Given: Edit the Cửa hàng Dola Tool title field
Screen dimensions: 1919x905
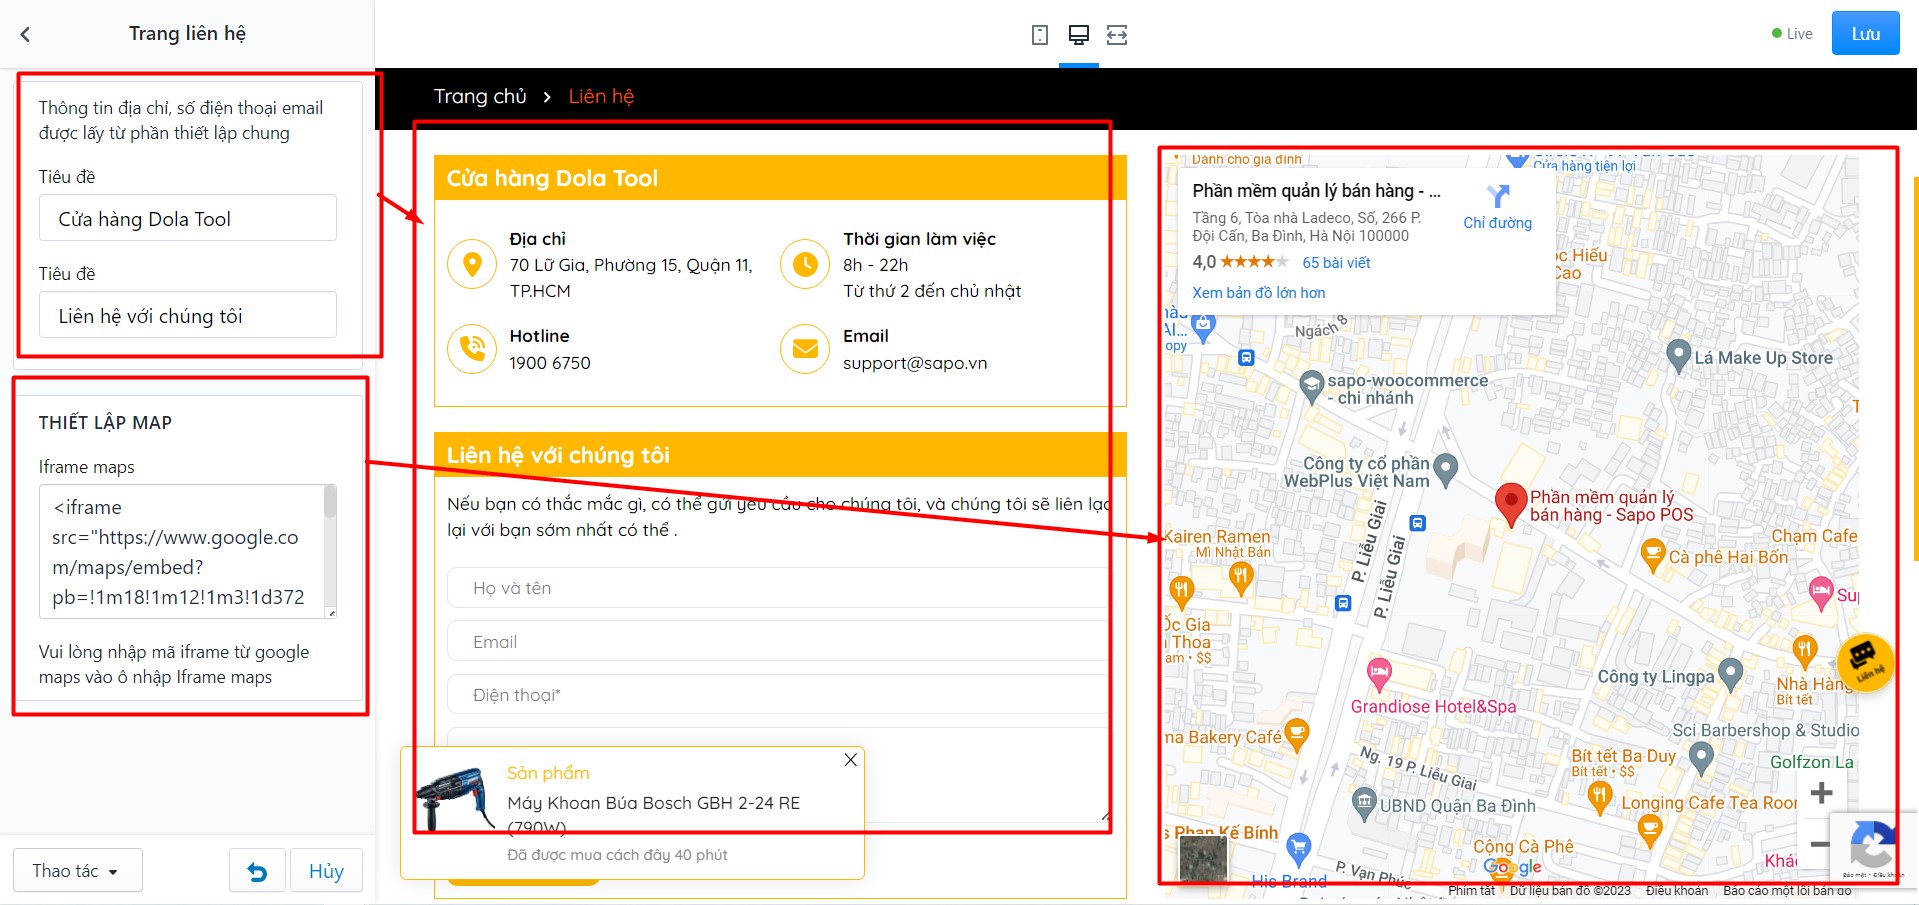Looking at the screenshot, I should (x=188, y=218).
